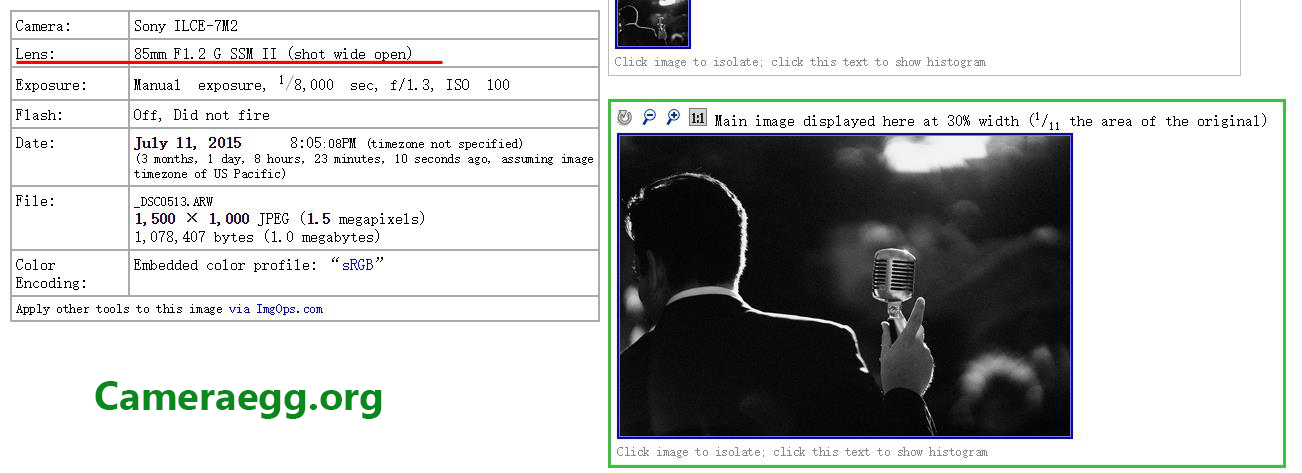
Task: Zoom out with the minus magnifier icon
Action: point(649,118)
